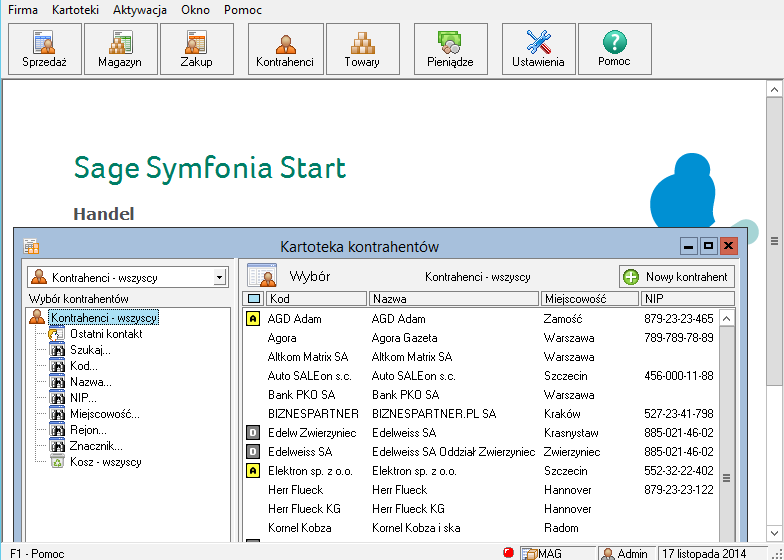
Task: Select Kontrahenci - wszyscy tree root
Action: tap(104, 318)
